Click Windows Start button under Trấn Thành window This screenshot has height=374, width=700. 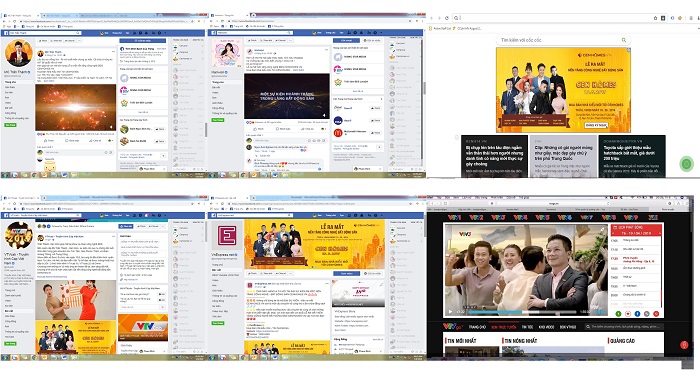click(x=5, y=175)
